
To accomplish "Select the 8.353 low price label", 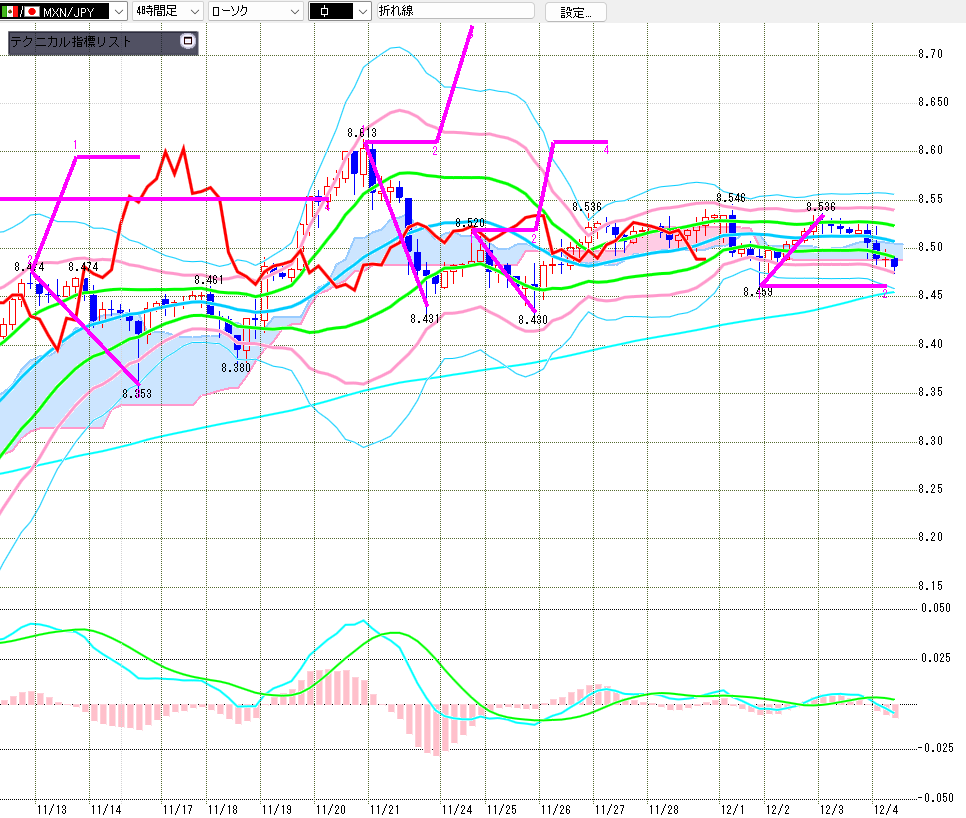I will coord(137,393).
